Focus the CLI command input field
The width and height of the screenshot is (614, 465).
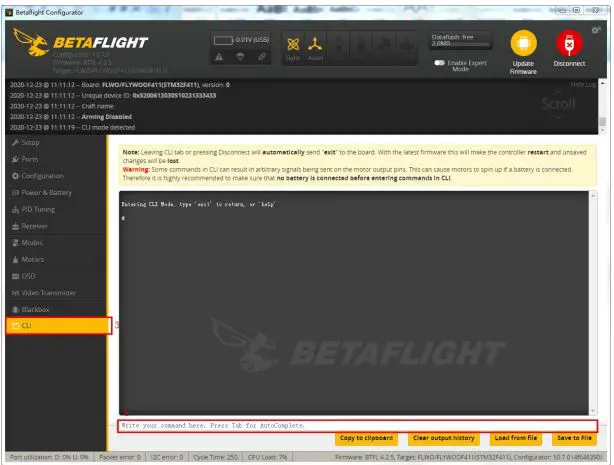click(358, 426)
